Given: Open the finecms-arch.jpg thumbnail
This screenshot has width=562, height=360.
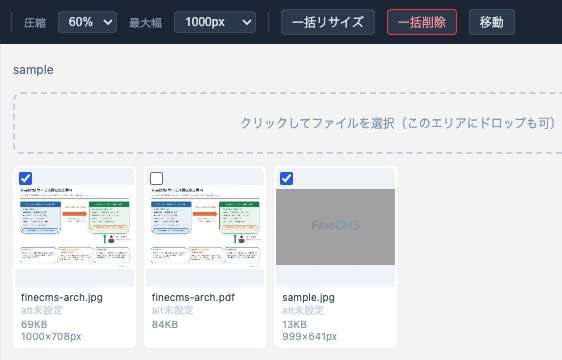Looking at the screenshot, I should [x=75, y=227].
